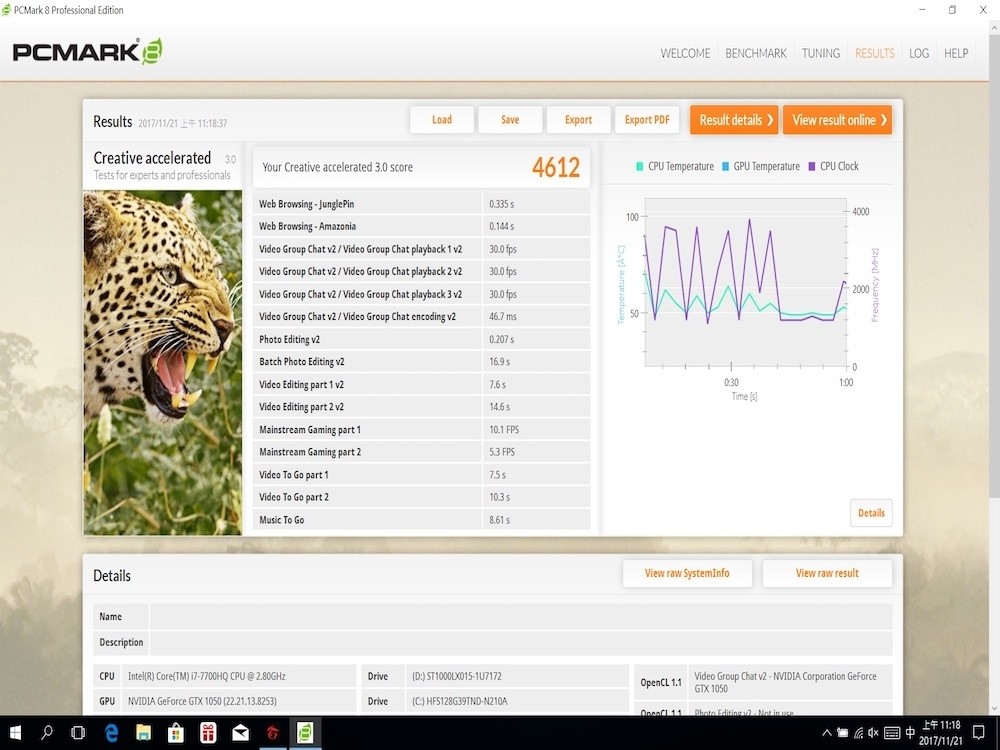
Task: Click the volume icon in system tray
Action: pyautogui.click(x=871, y=733)
